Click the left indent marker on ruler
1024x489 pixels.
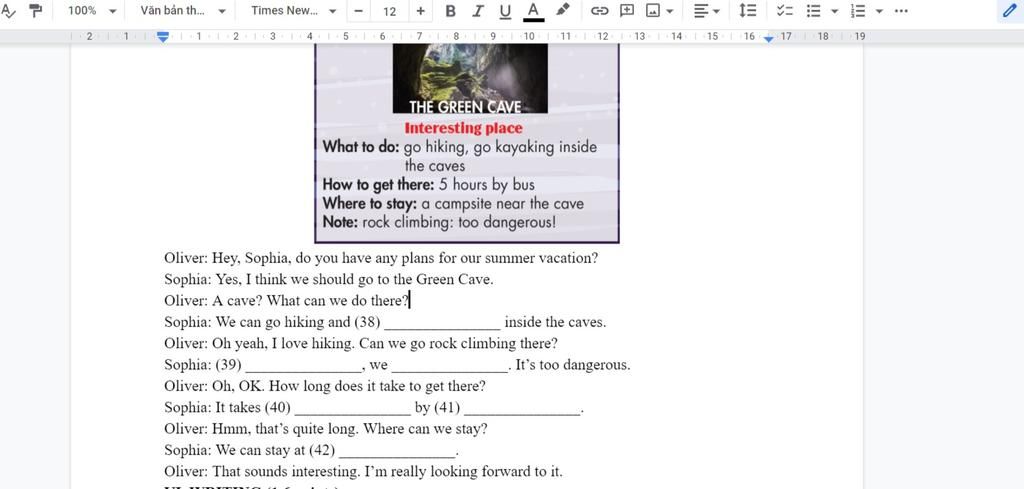coord(163,37)
